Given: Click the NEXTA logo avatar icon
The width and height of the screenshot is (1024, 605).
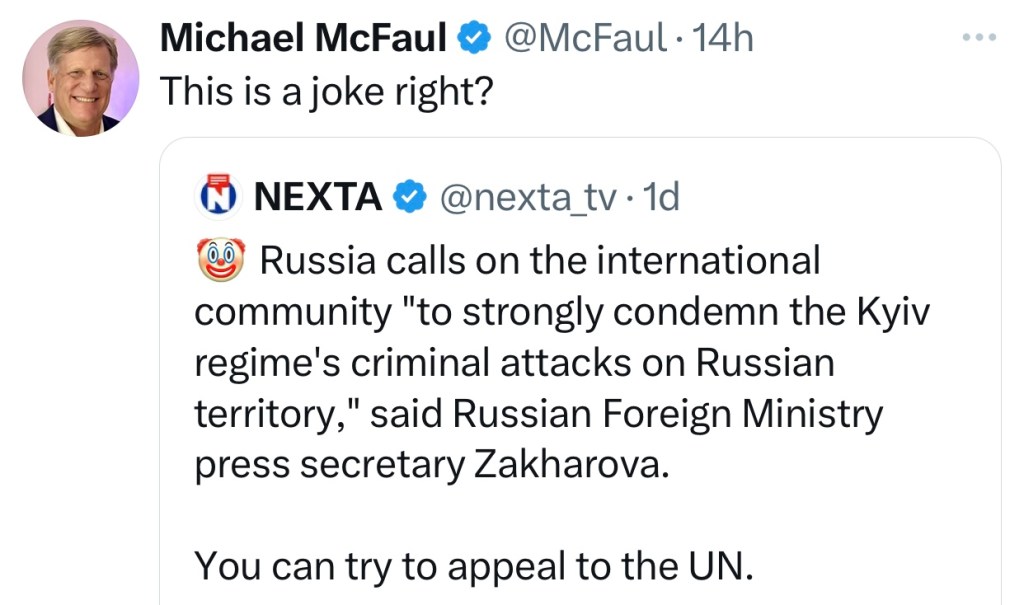Looking at the screenshot, I should (x=218, y=197).
